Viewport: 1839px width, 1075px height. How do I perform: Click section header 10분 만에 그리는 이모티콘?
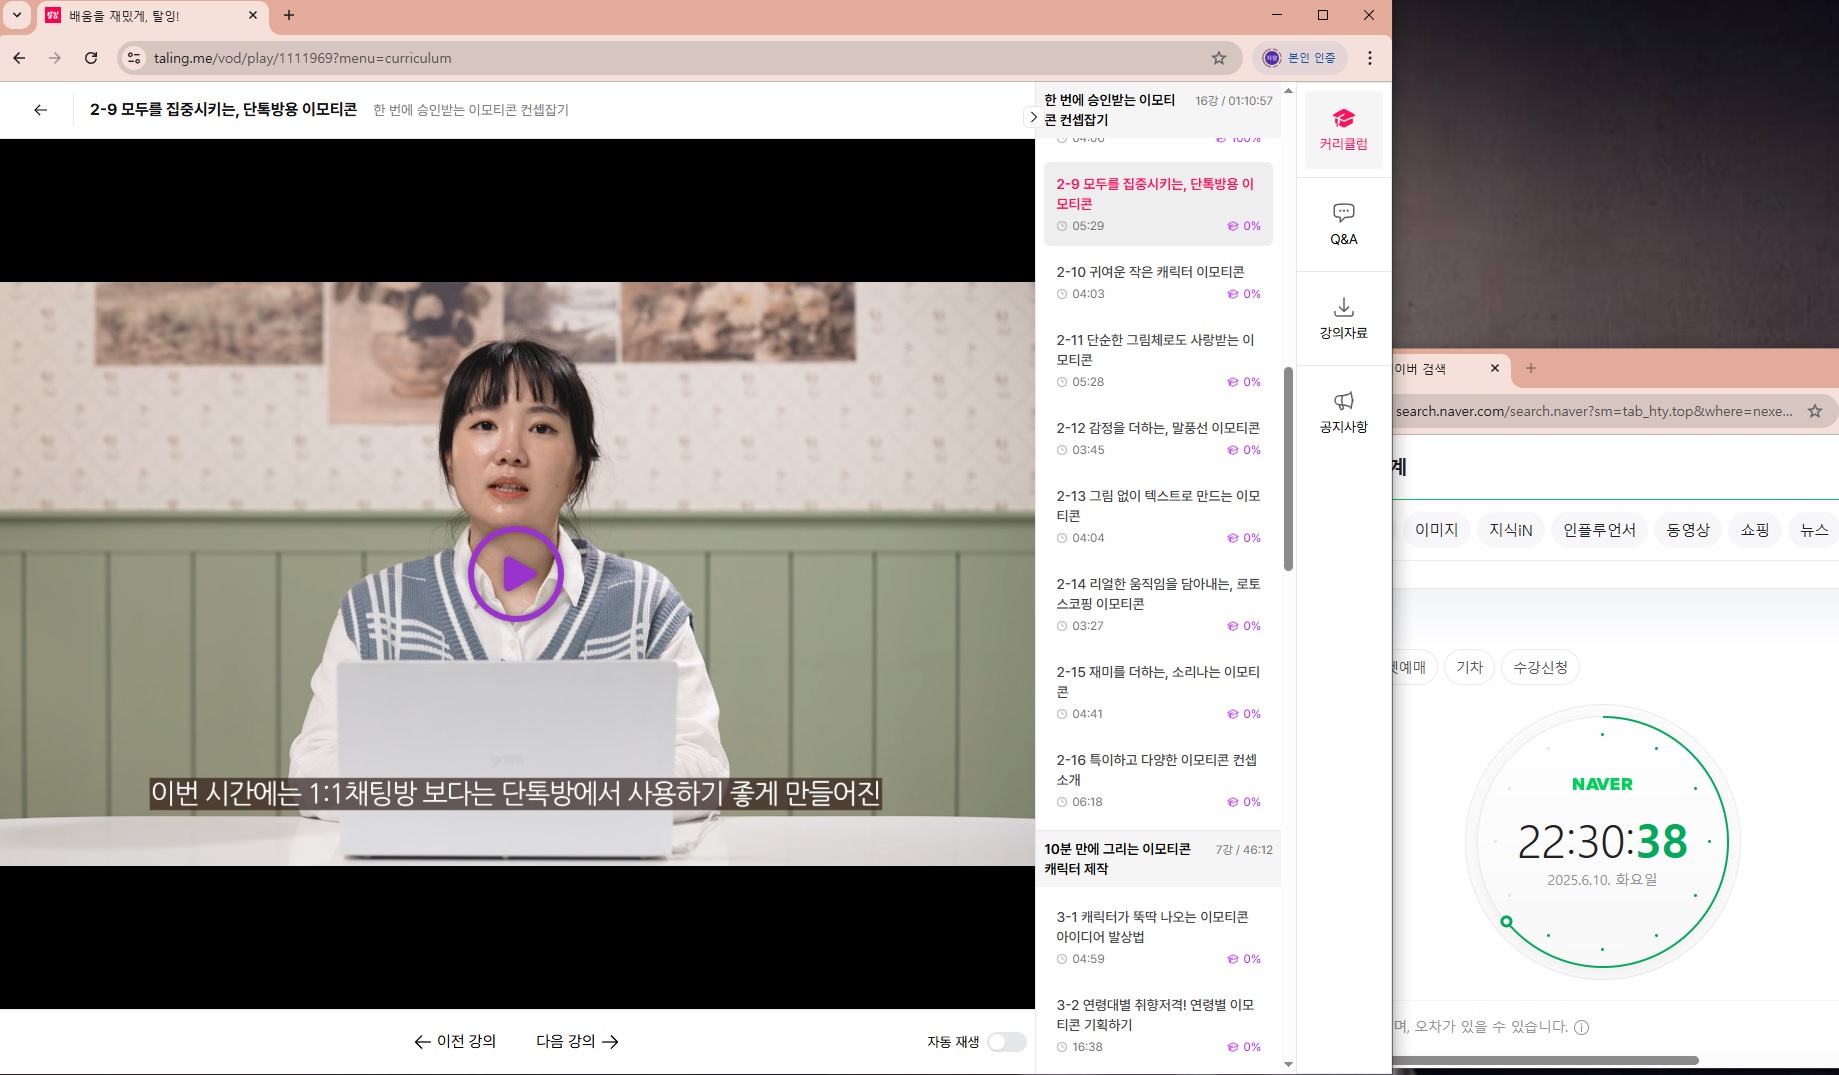1158,859
